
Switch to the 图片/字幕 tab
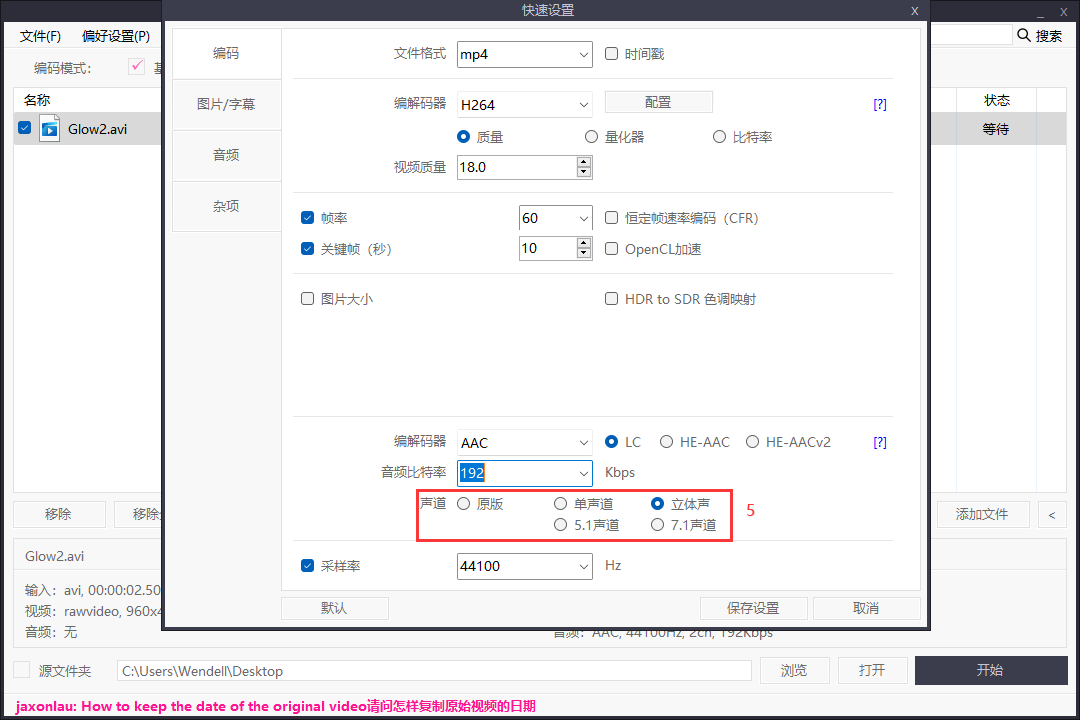[226, 104]
